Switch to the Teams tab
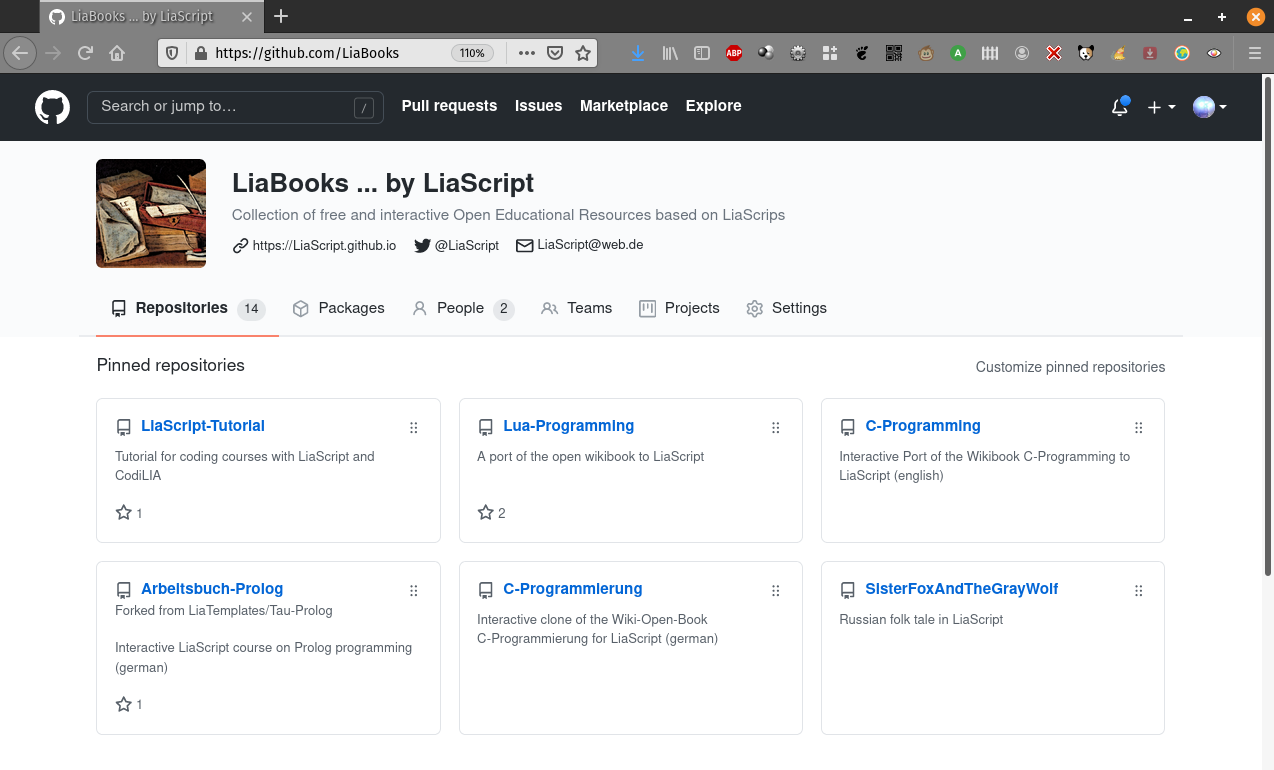The width and height of the screenshot is (1274, 770). click(x=576, y=308)
